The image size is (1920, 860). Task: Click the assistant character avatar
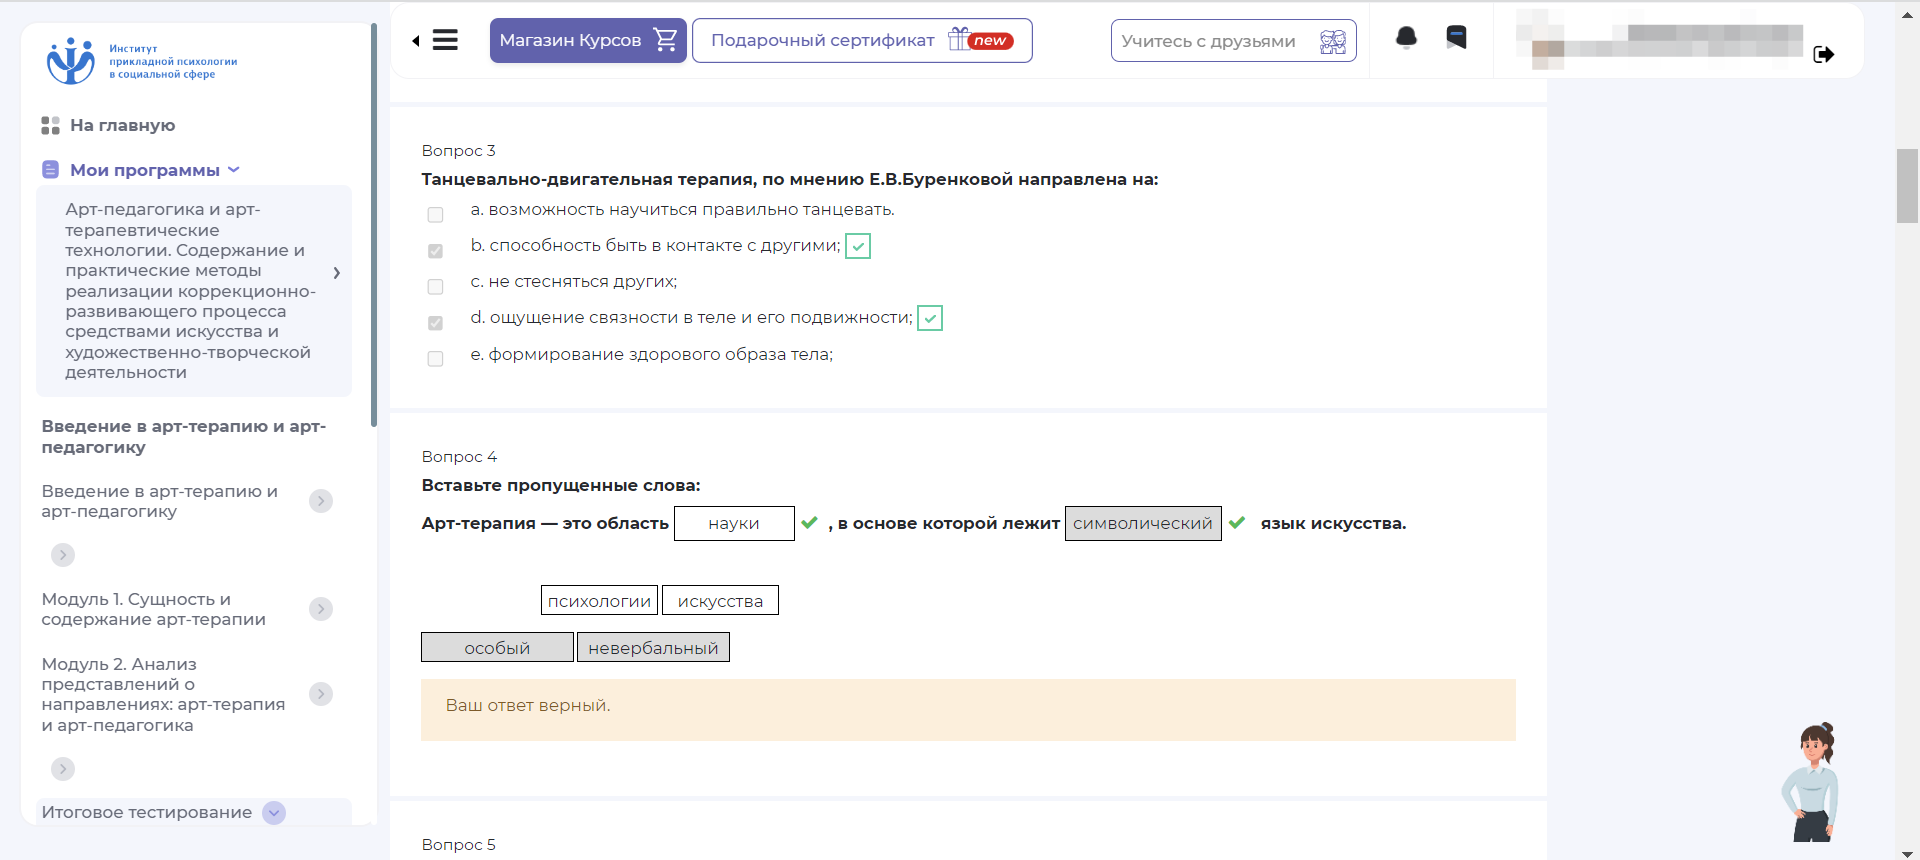[x=1812, y=781]
